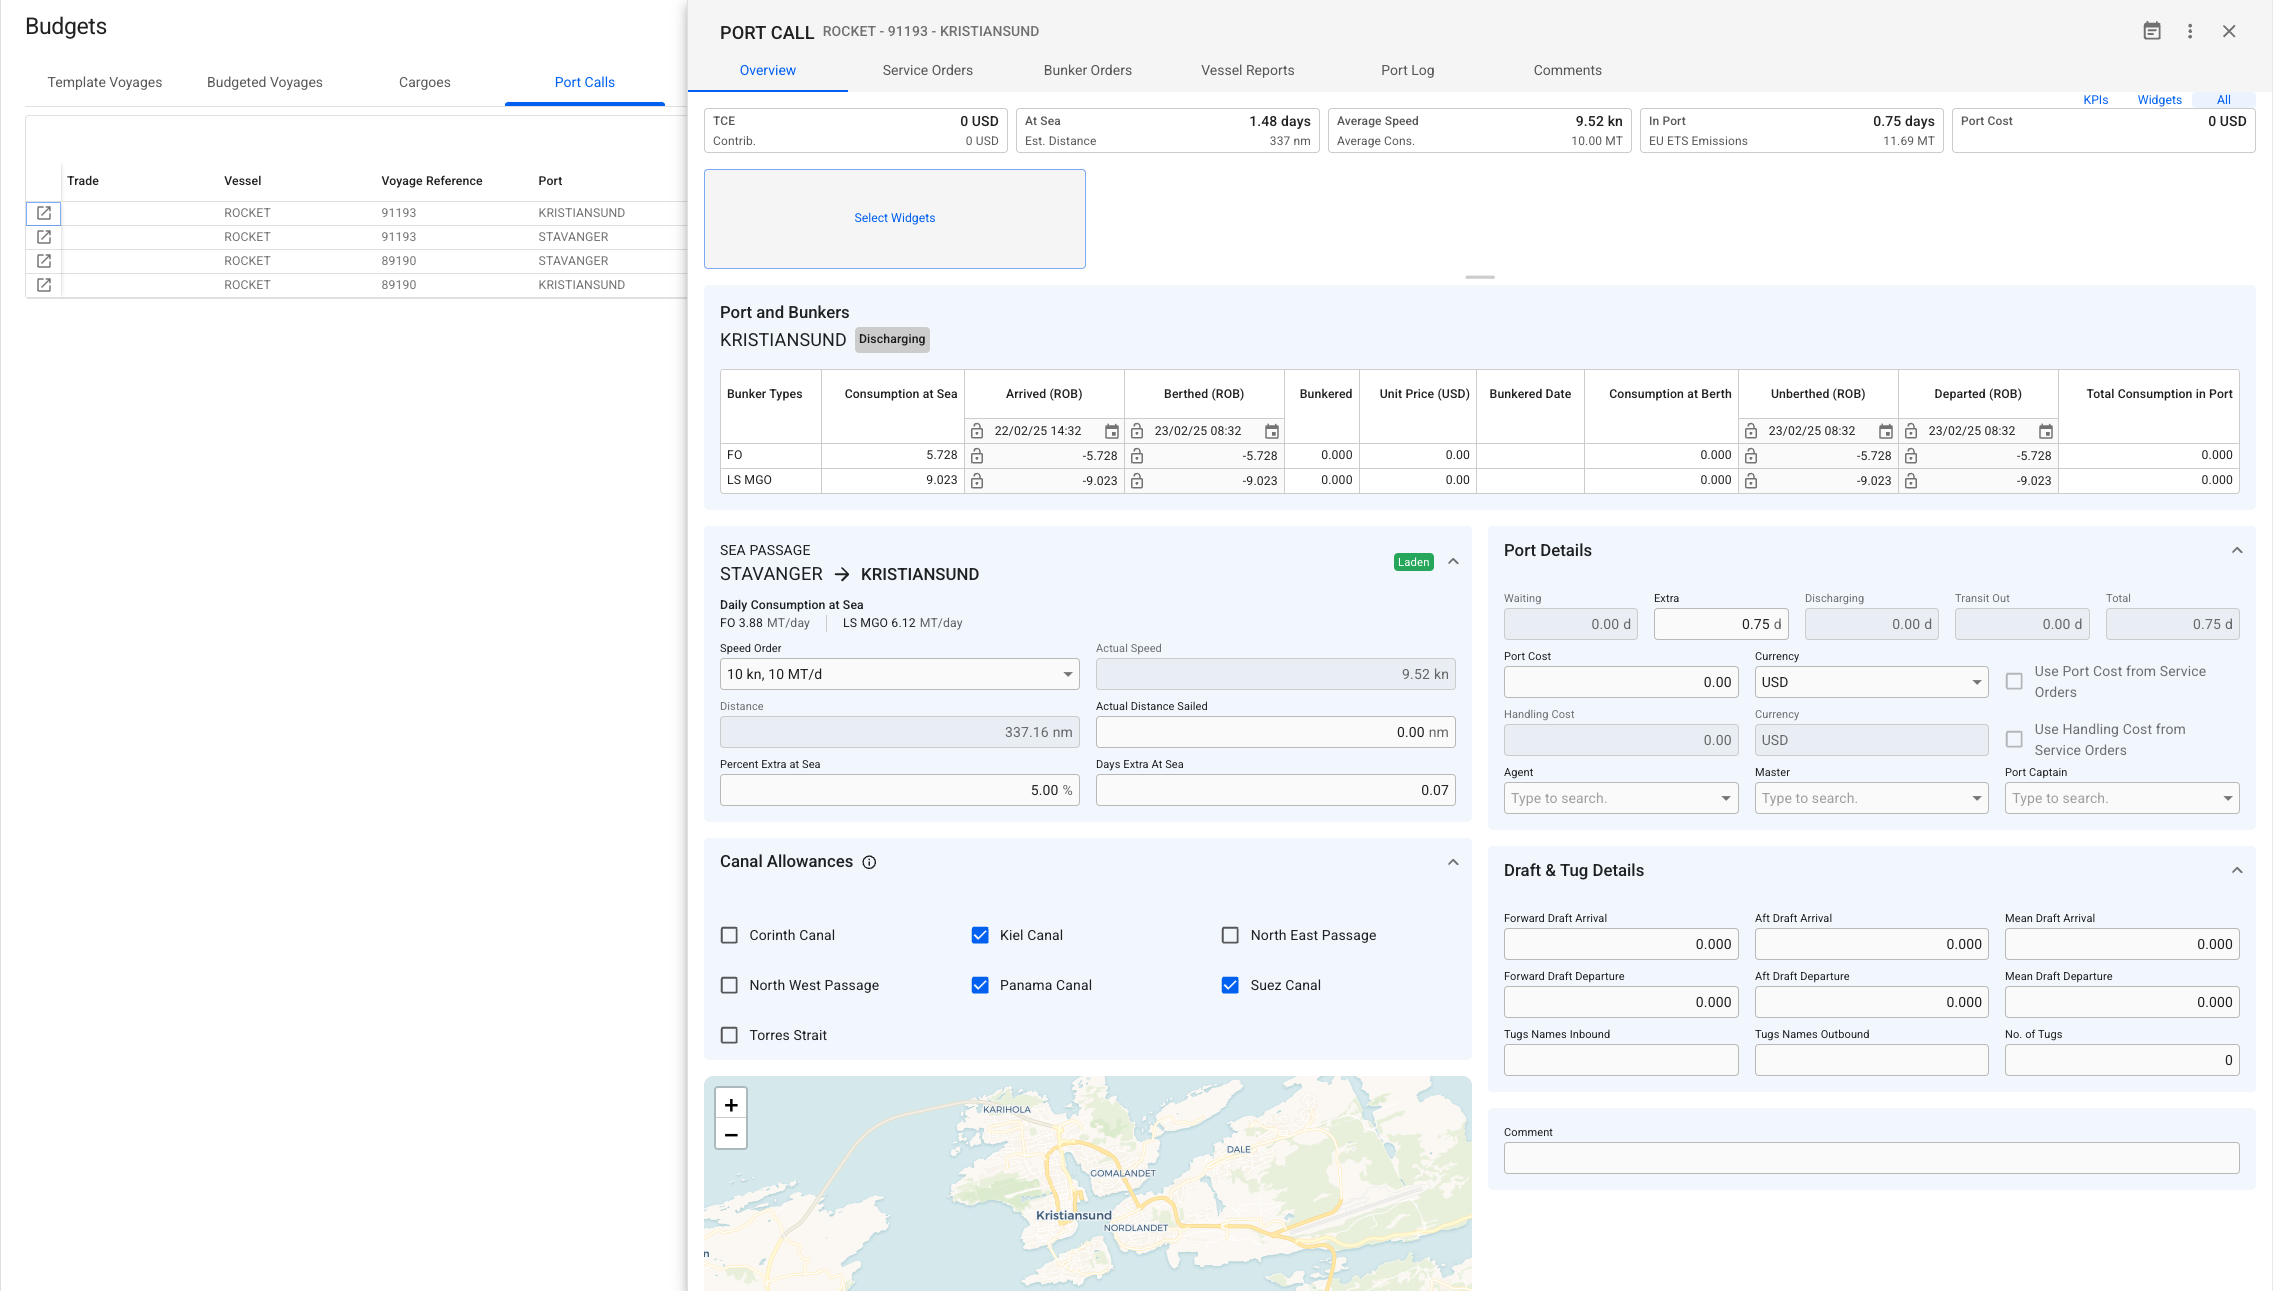Collapse the Port Details section

pyautogui.click(x=2237, y=551)
